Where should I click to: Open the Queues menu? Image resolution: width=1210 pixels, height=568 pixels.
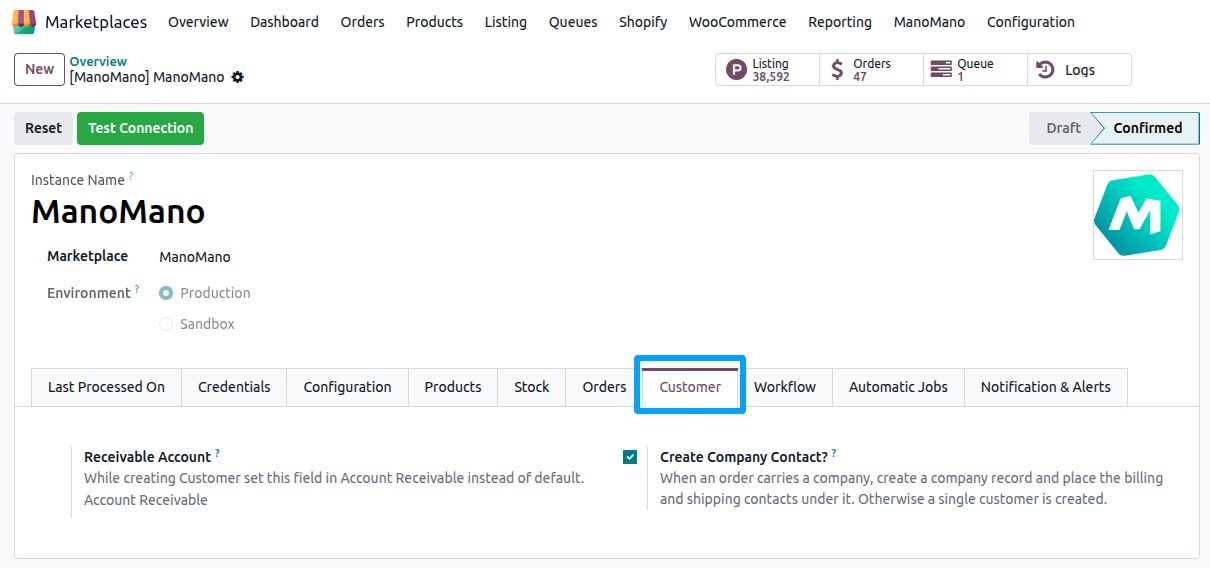point(573,22)
